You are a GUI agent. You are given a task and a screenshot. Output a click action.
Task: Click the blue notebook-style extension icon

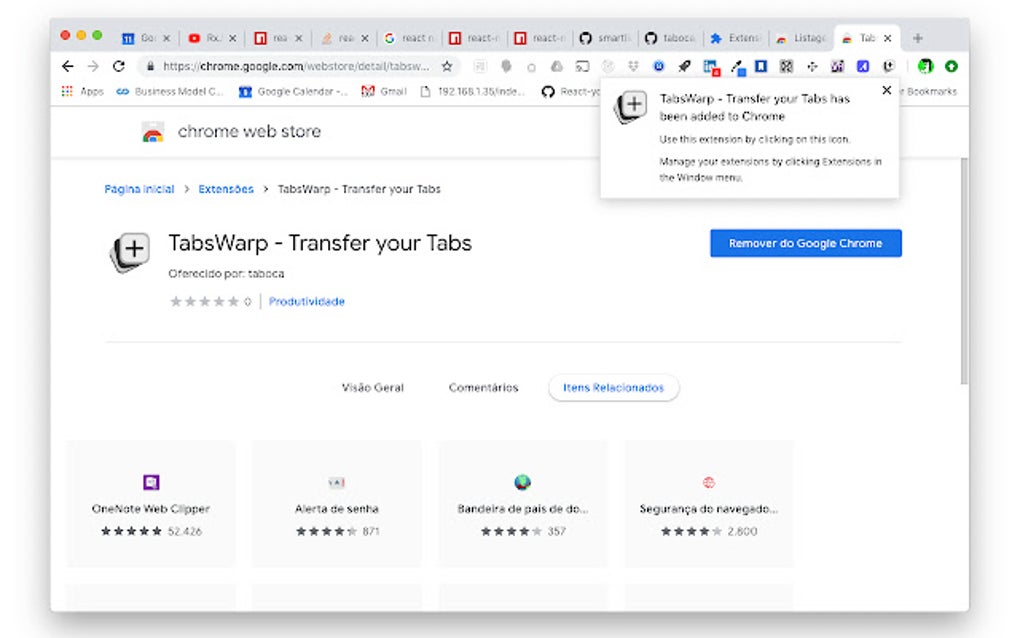click(762, 67)
